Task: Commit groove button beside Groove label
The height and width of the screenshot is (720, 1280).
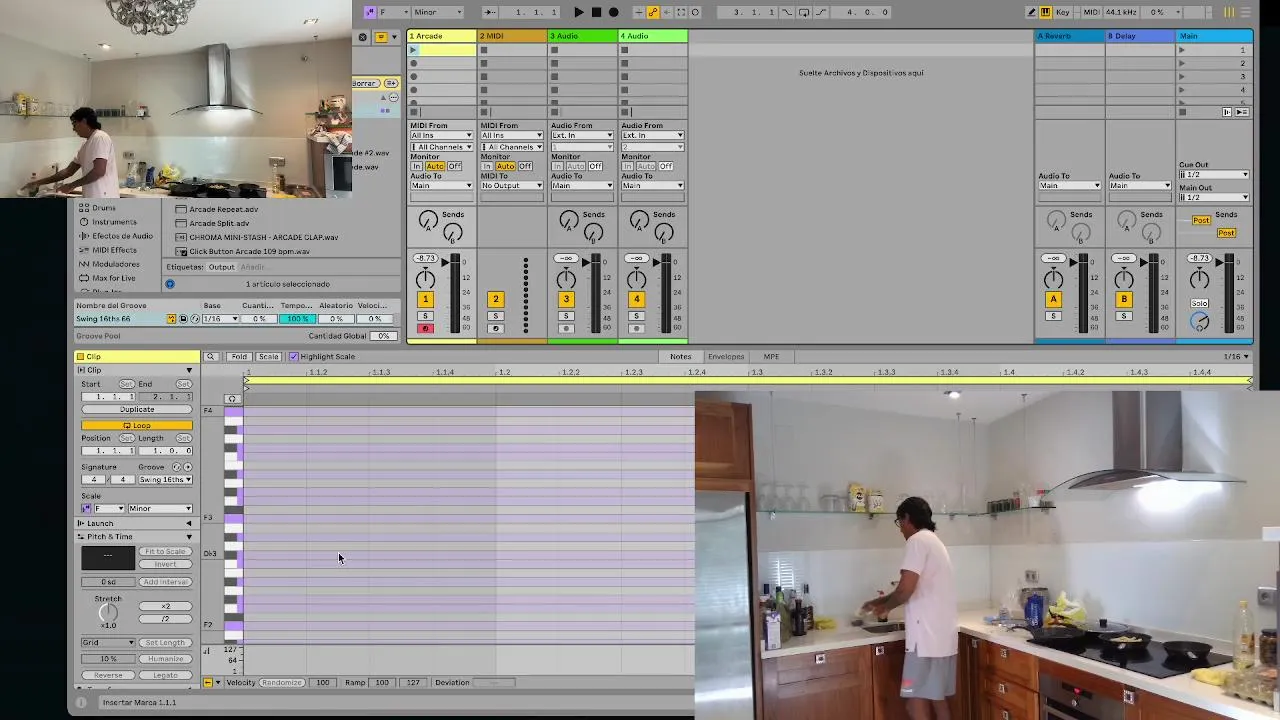Action: (x=188, y=467)
